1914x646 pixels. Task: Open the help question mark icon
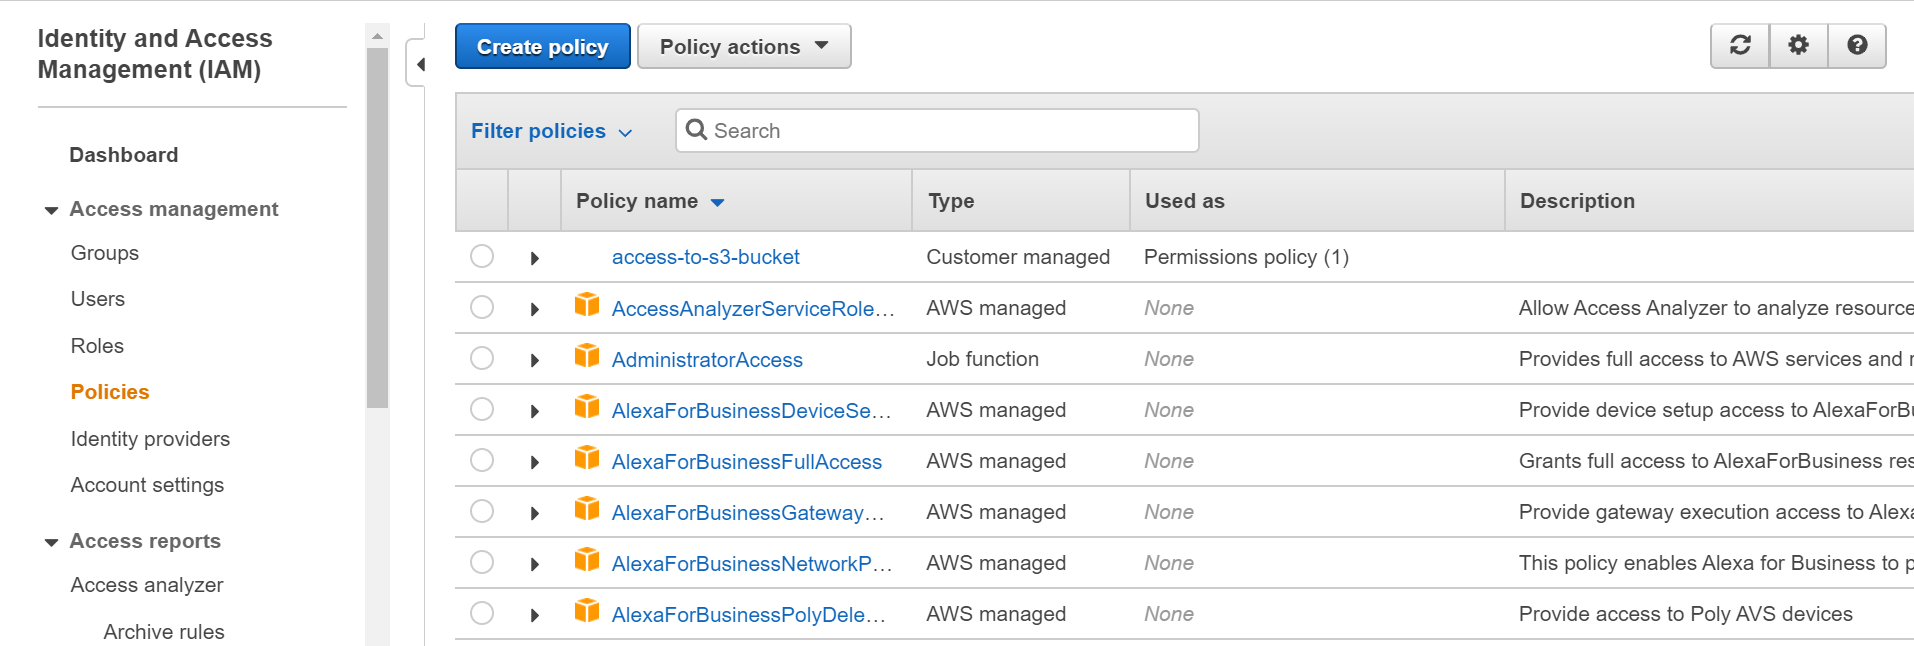pos(1857,46)
